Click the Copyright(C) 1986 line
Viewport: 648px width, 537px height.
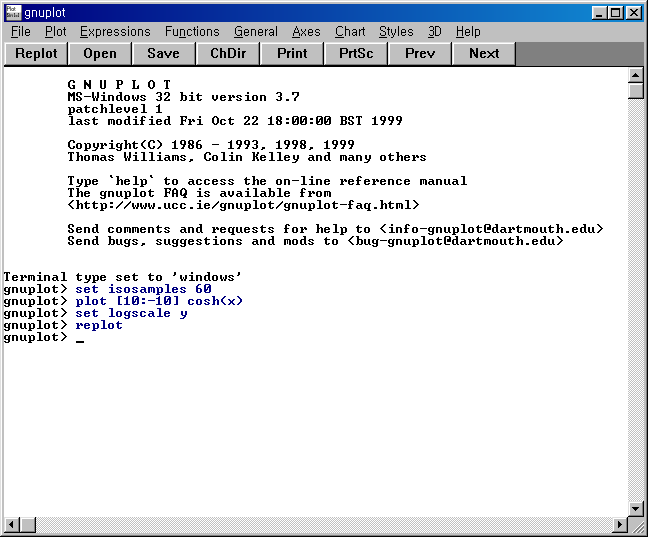point(211,145)
